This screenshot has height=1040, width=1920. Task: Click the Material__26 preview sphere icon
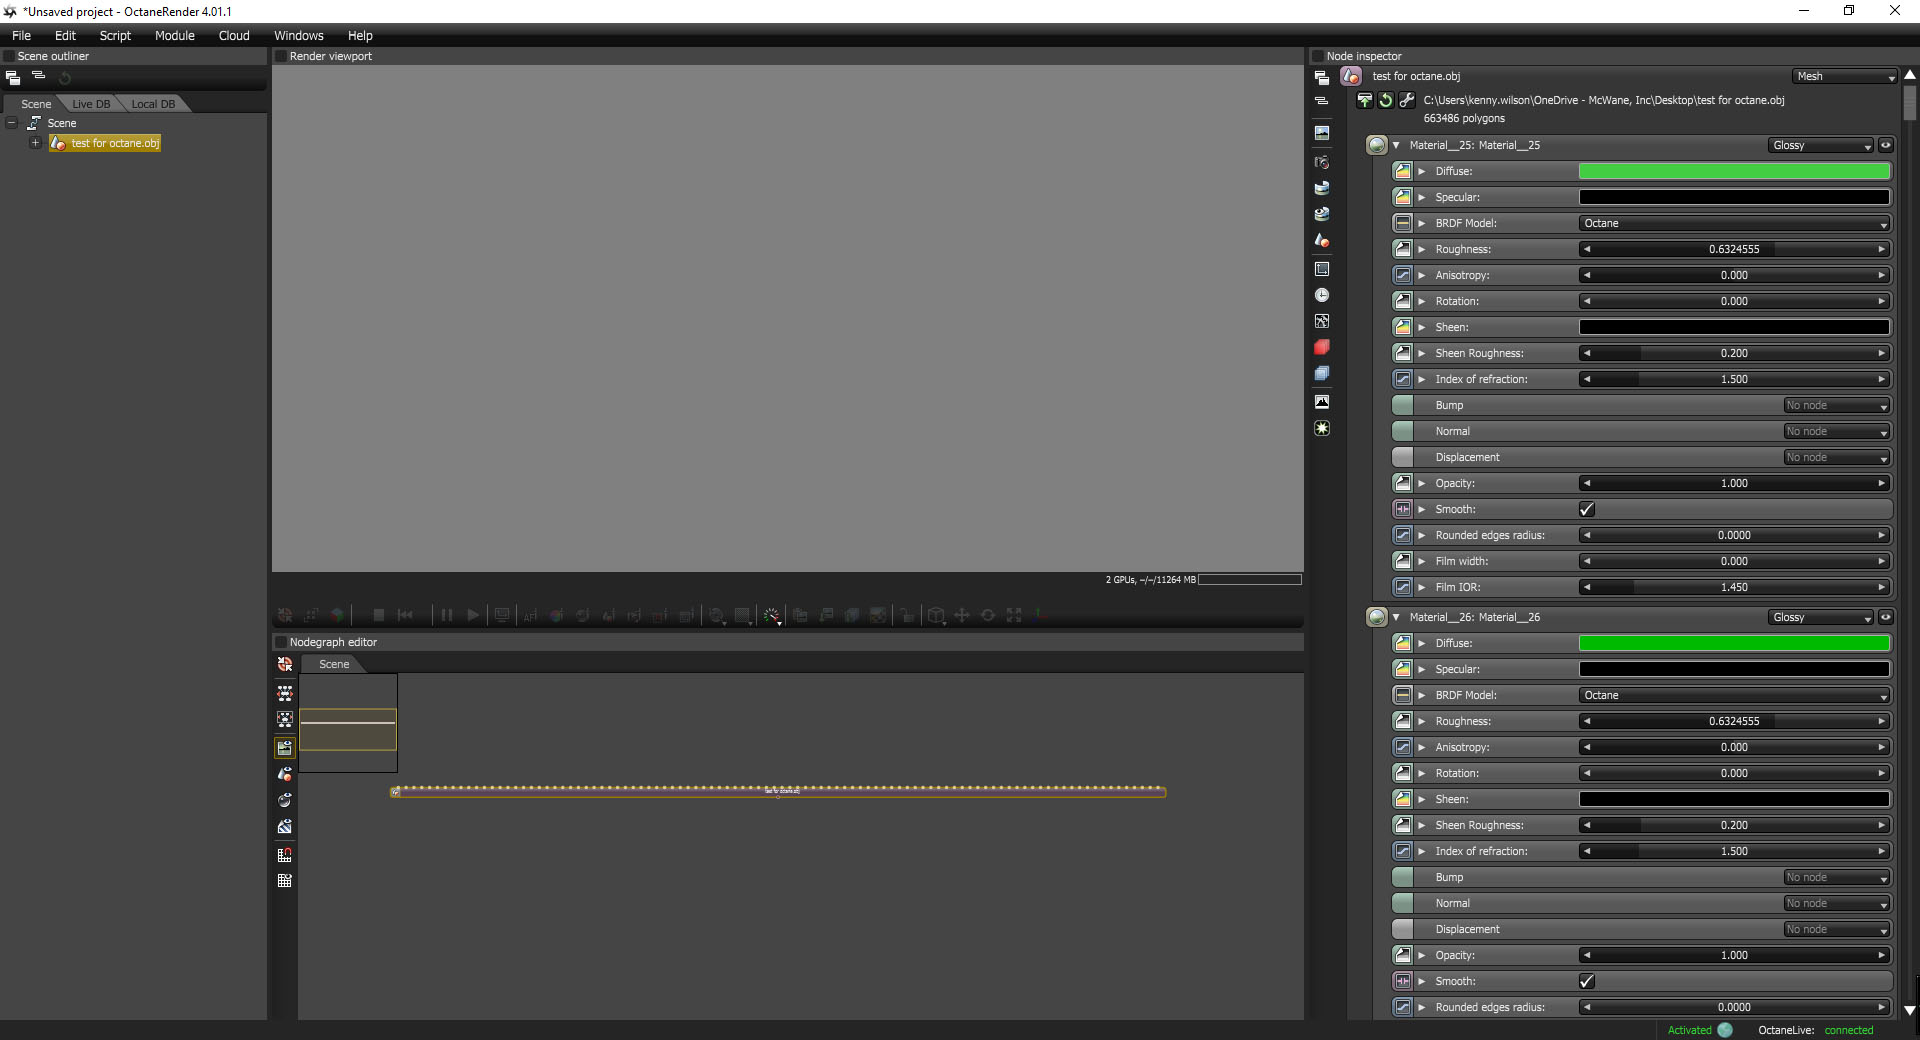point(1377,617)
